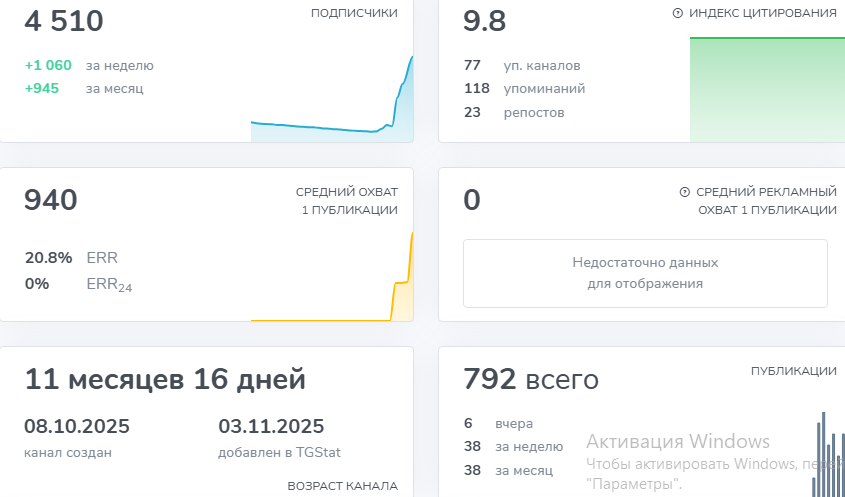Click the 118 mentions count
The height and width of the screenshot is (497, 845).
477,88
